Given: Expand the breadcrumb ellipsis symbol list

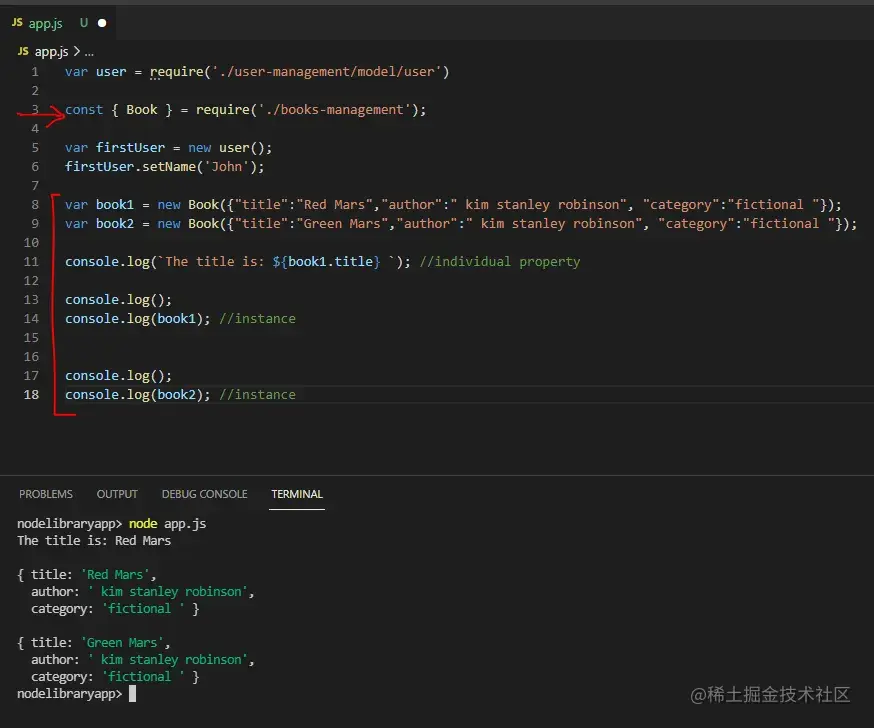Looking at the screenshot, I should coord(89,51).
